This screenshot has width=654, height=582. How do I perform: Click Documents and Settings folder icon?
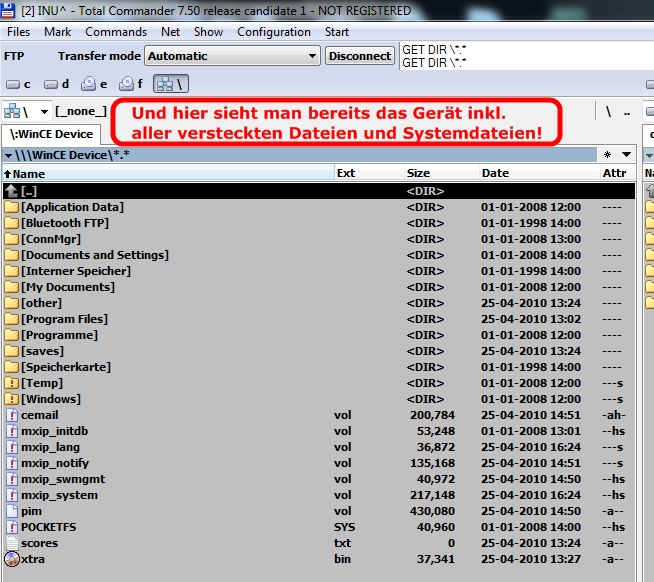pos(12,255)
